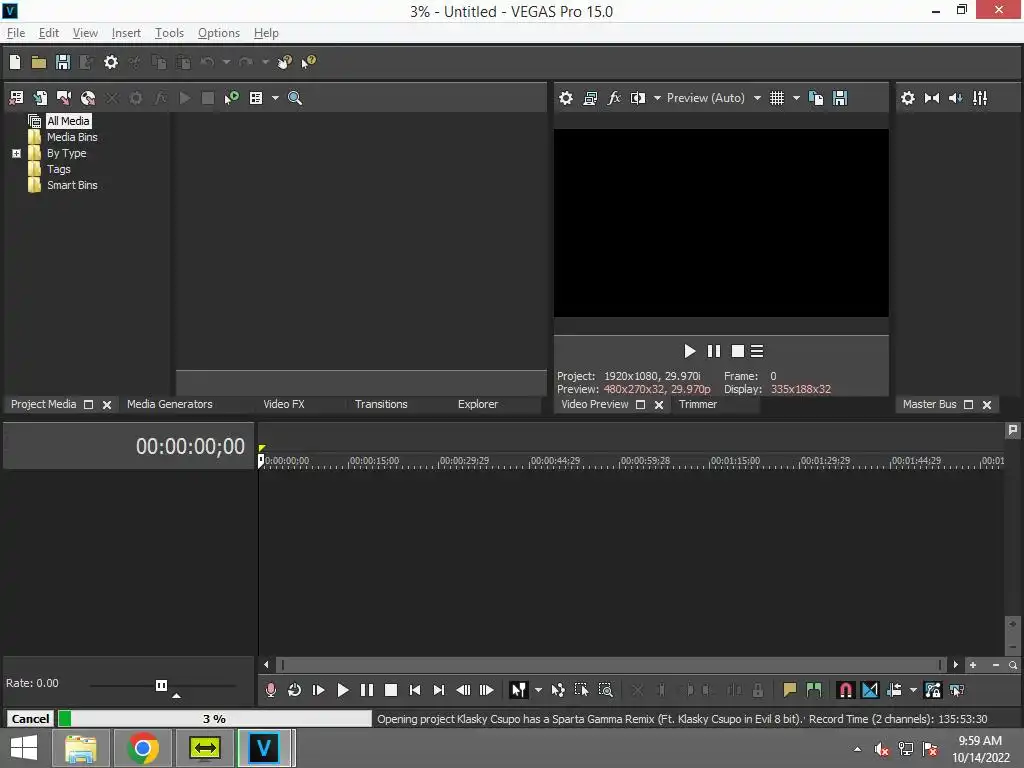Switch to the Trimmer tab
Viewport: 1024px width, 768px height.
point(697,404)
